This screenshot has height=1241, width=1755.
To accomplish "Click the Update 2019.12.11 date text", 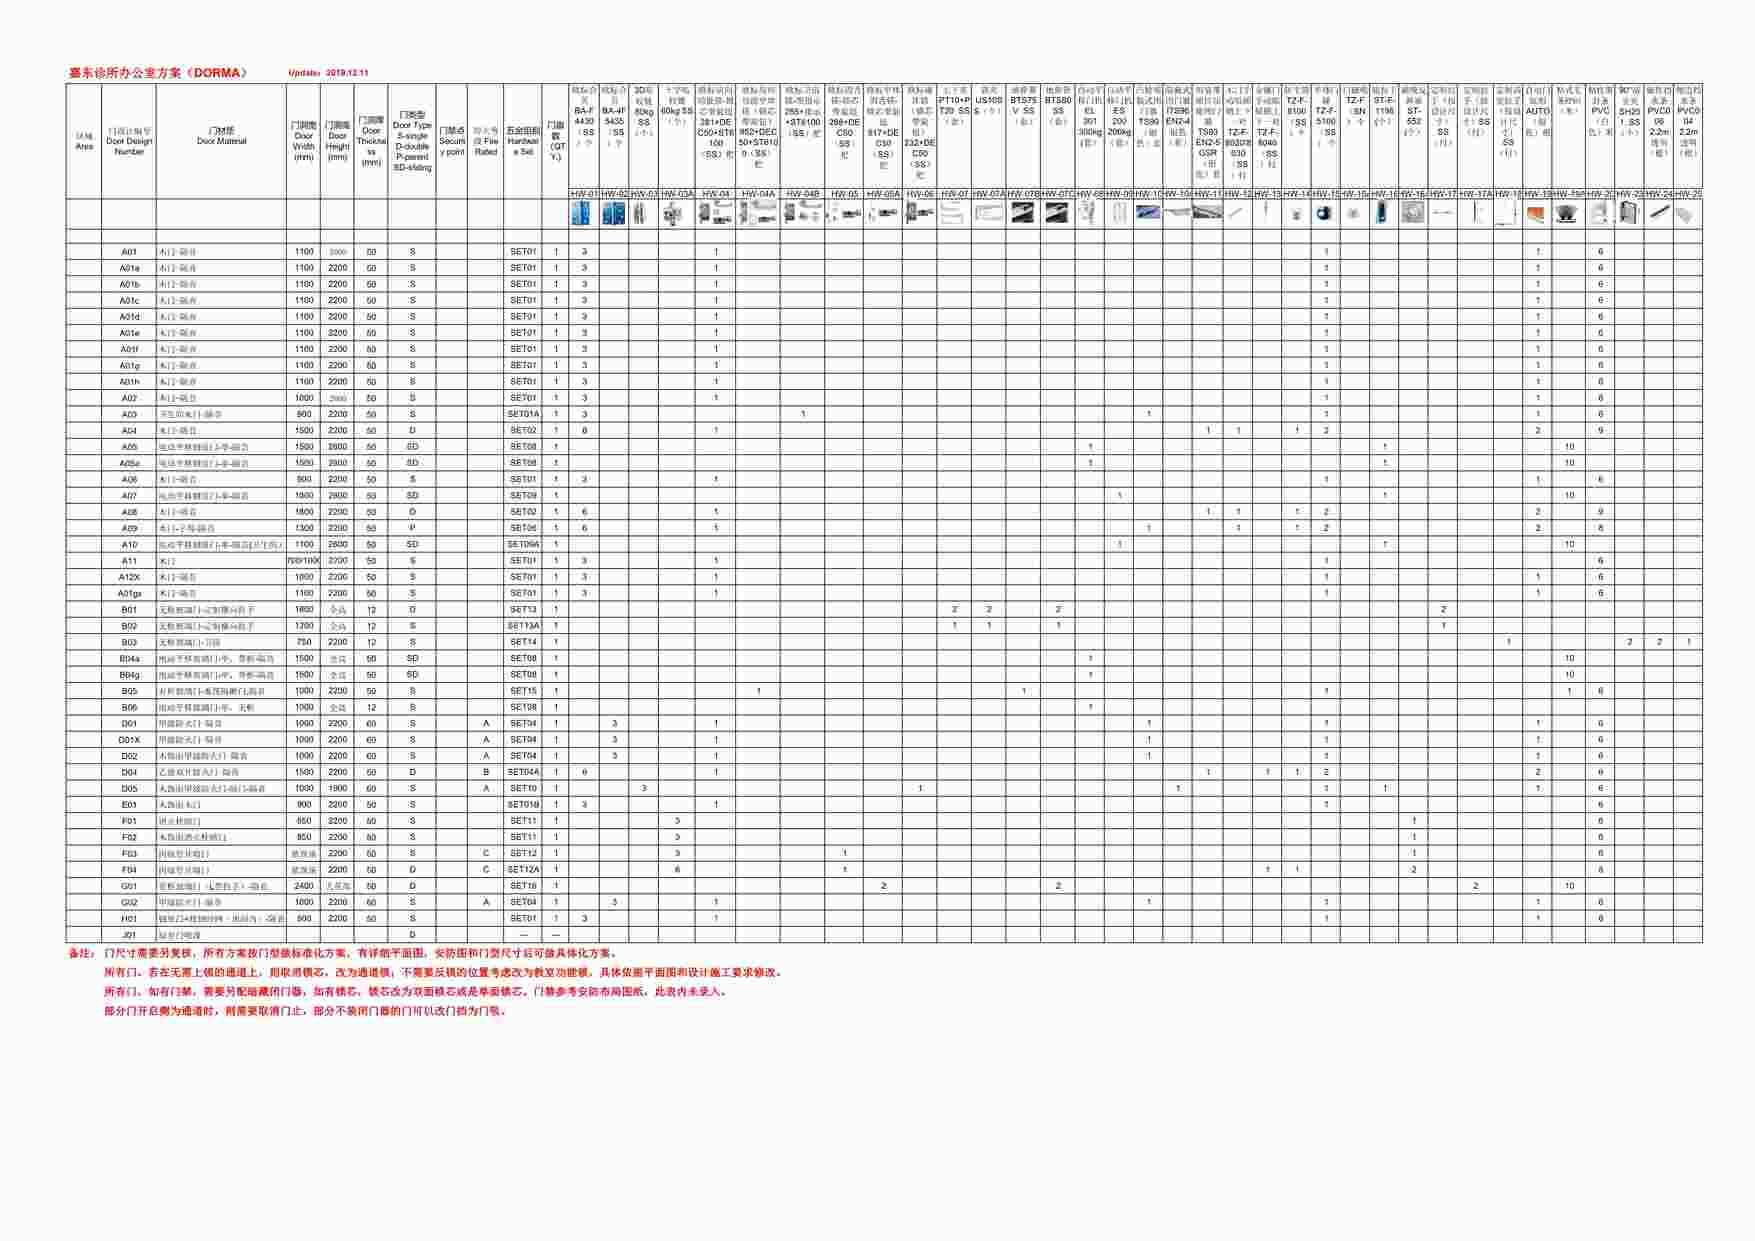I will point(328,73).
